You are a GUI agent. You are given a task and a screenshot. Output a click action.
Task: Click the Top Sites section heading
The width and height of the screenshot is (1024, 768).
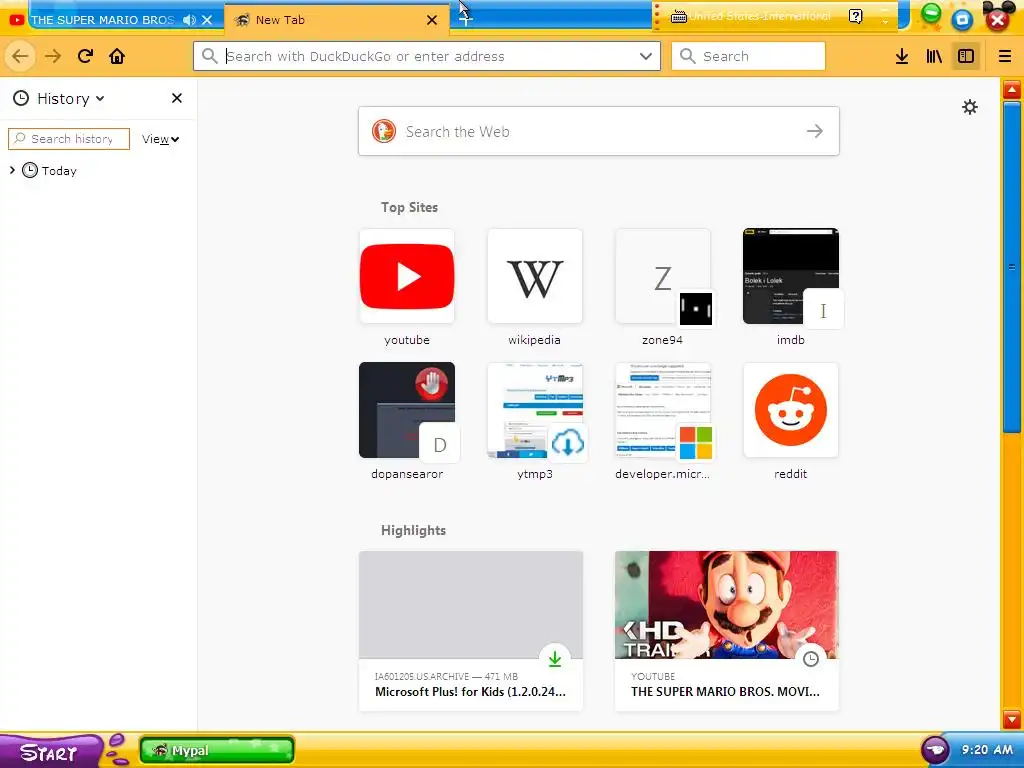click(409, 207)
